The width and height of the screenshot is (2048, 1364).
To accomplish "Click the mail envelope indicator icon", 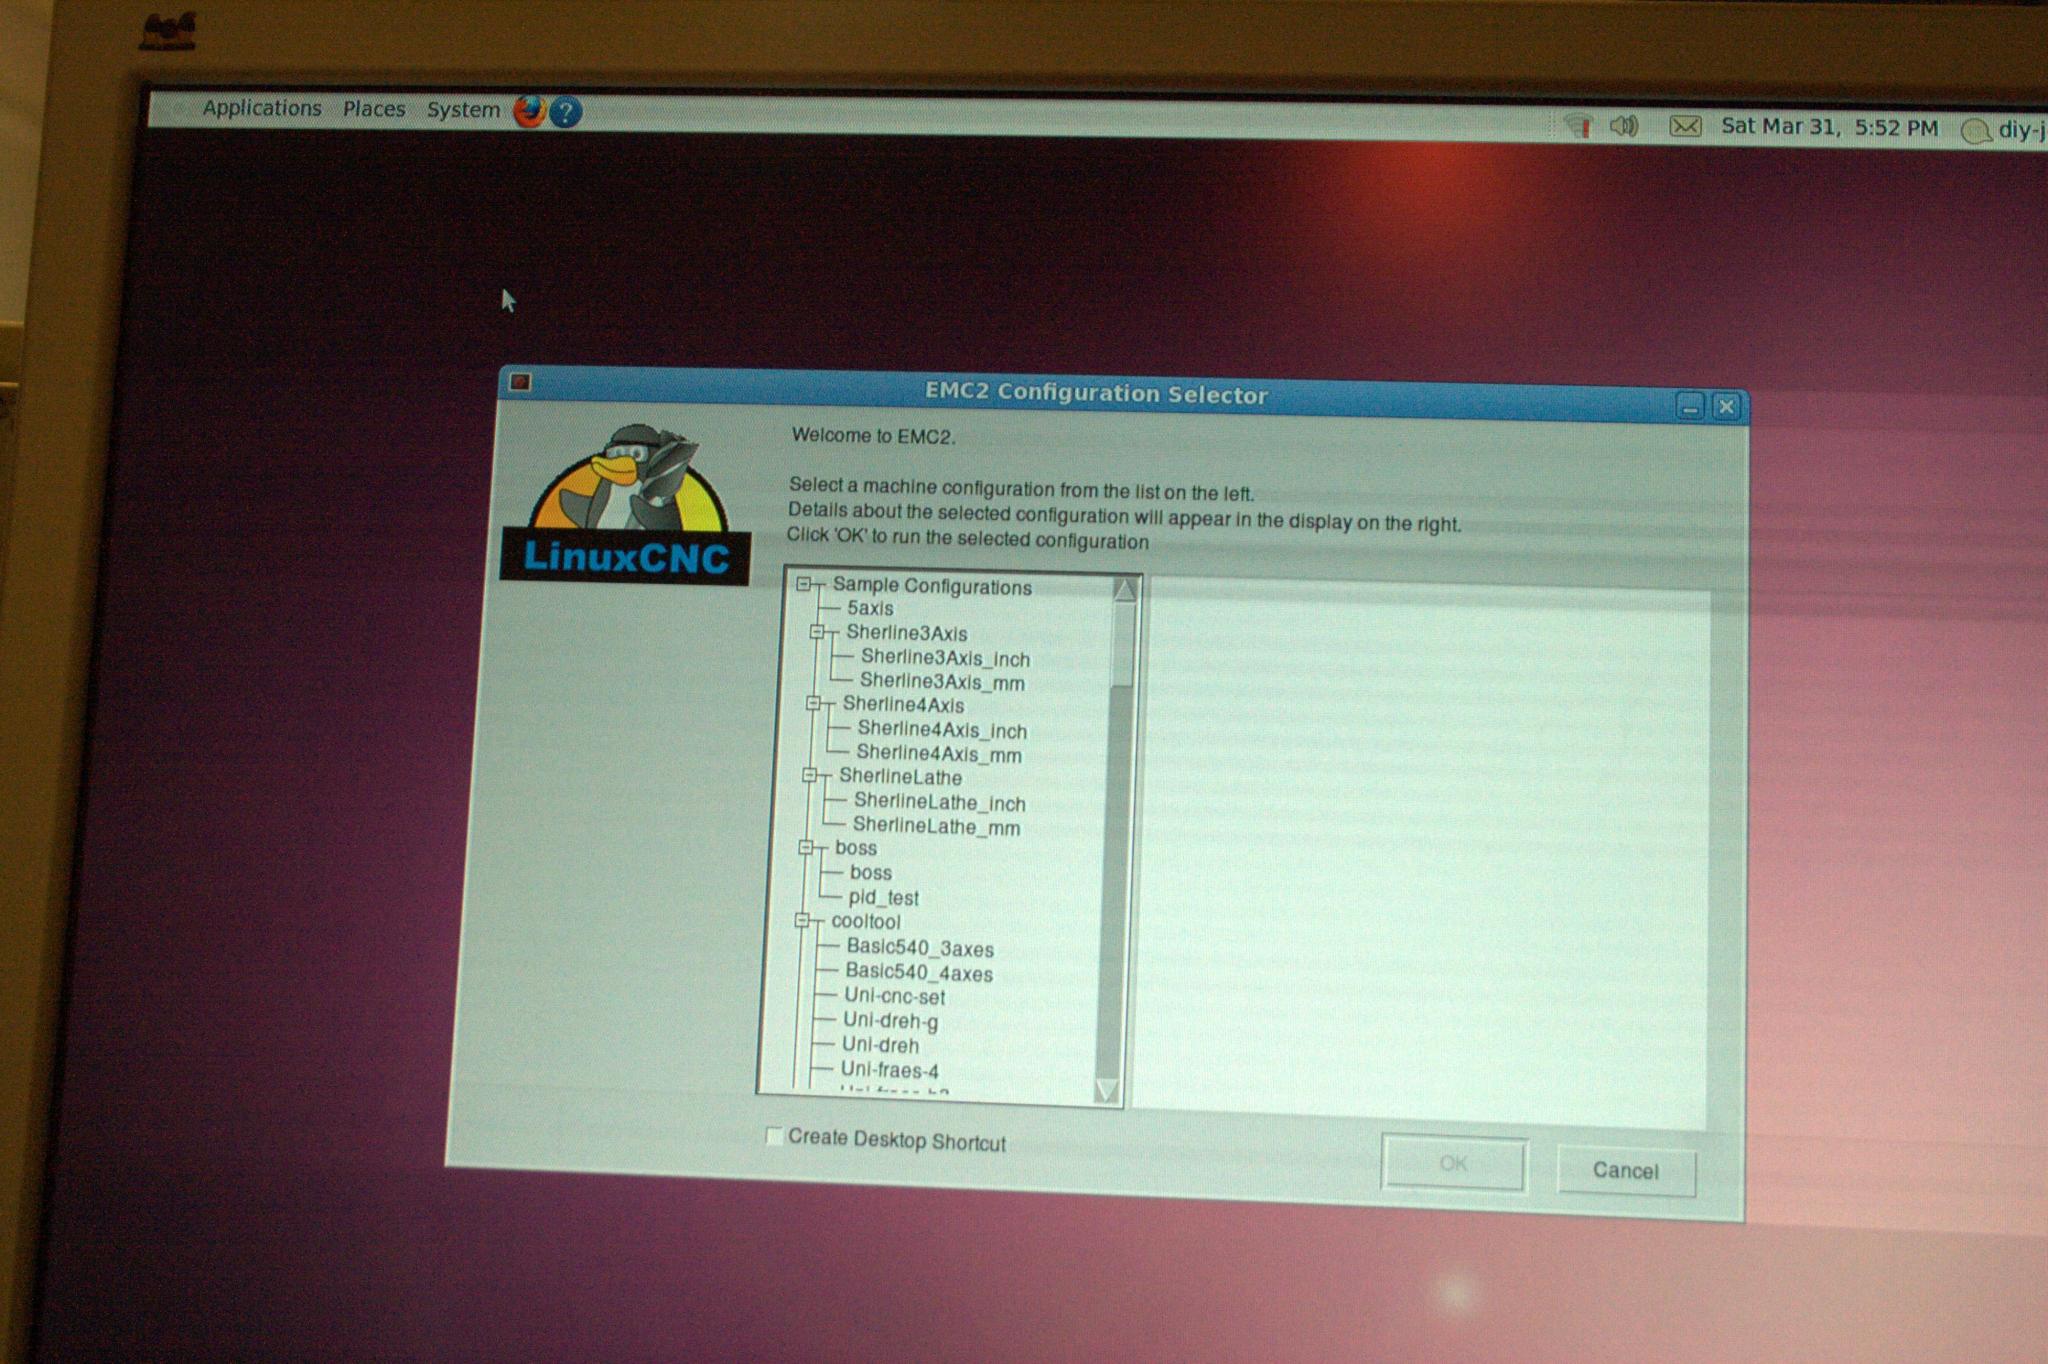I will [1685, 126].
